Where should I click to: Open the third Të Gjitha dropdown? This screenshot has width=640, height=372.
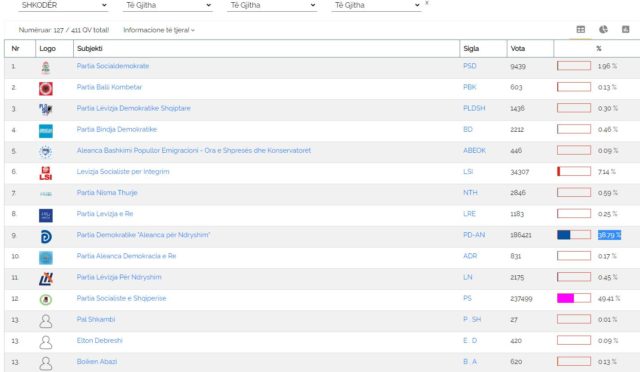(272, 5)
